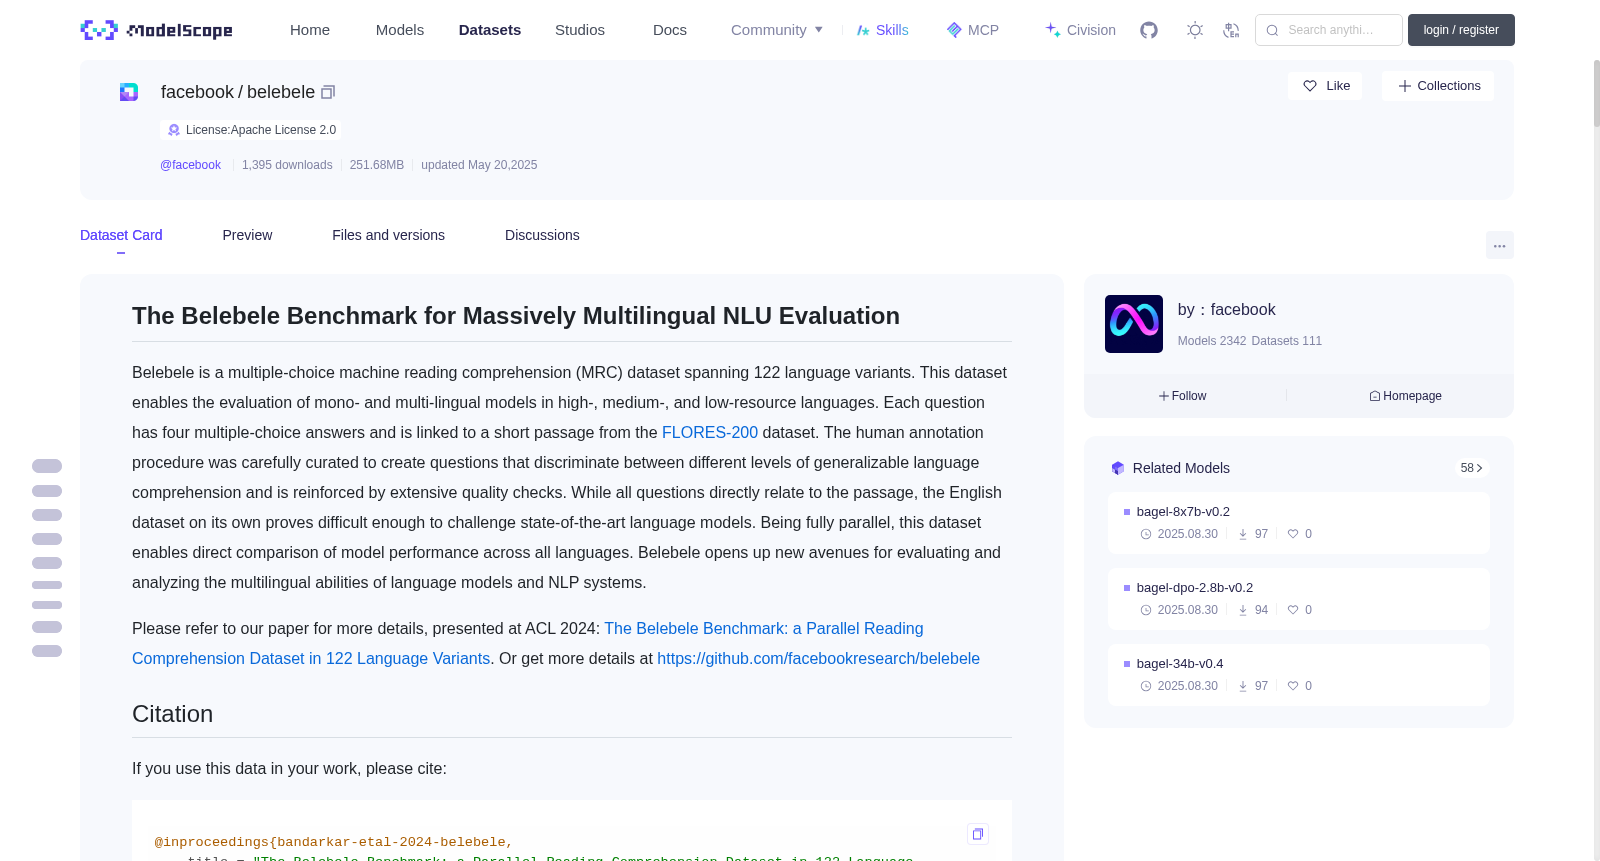Click the 'by : facebook' organization name

click(x=1226, y=310)
